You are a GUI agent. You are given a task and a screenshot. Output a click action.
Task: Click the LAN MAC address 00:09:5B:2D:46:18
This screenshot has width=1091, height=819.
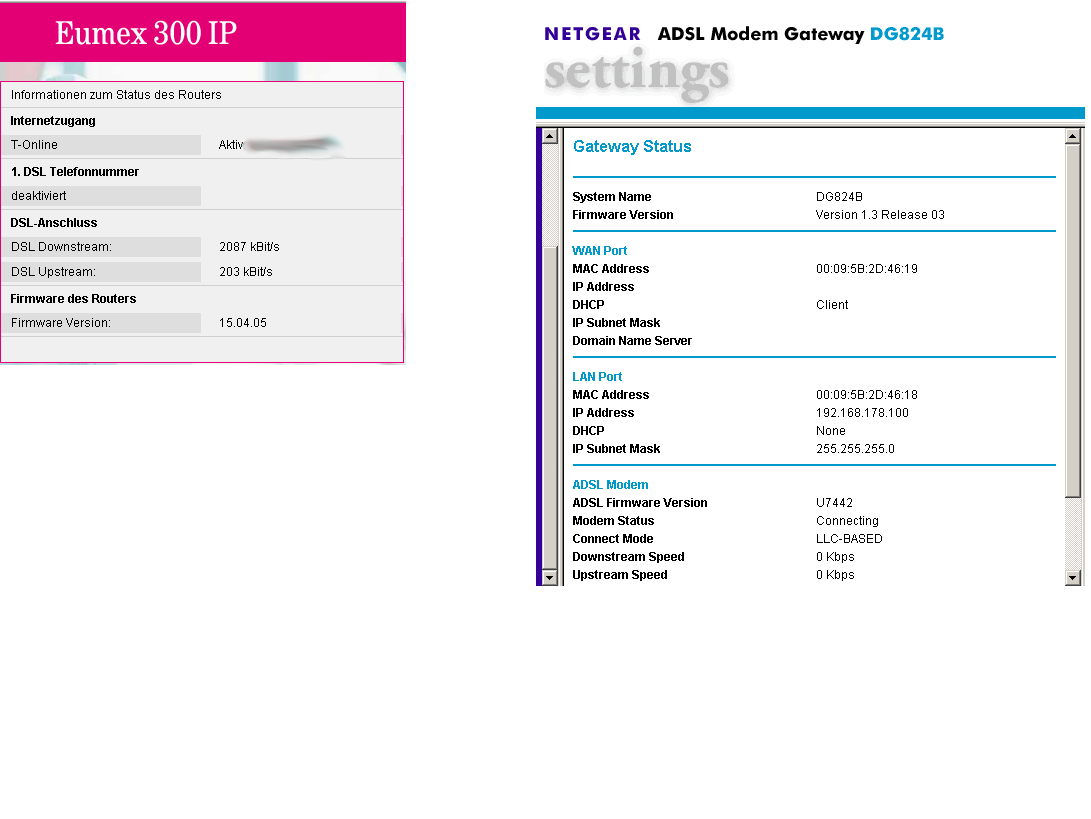(867, 395)
